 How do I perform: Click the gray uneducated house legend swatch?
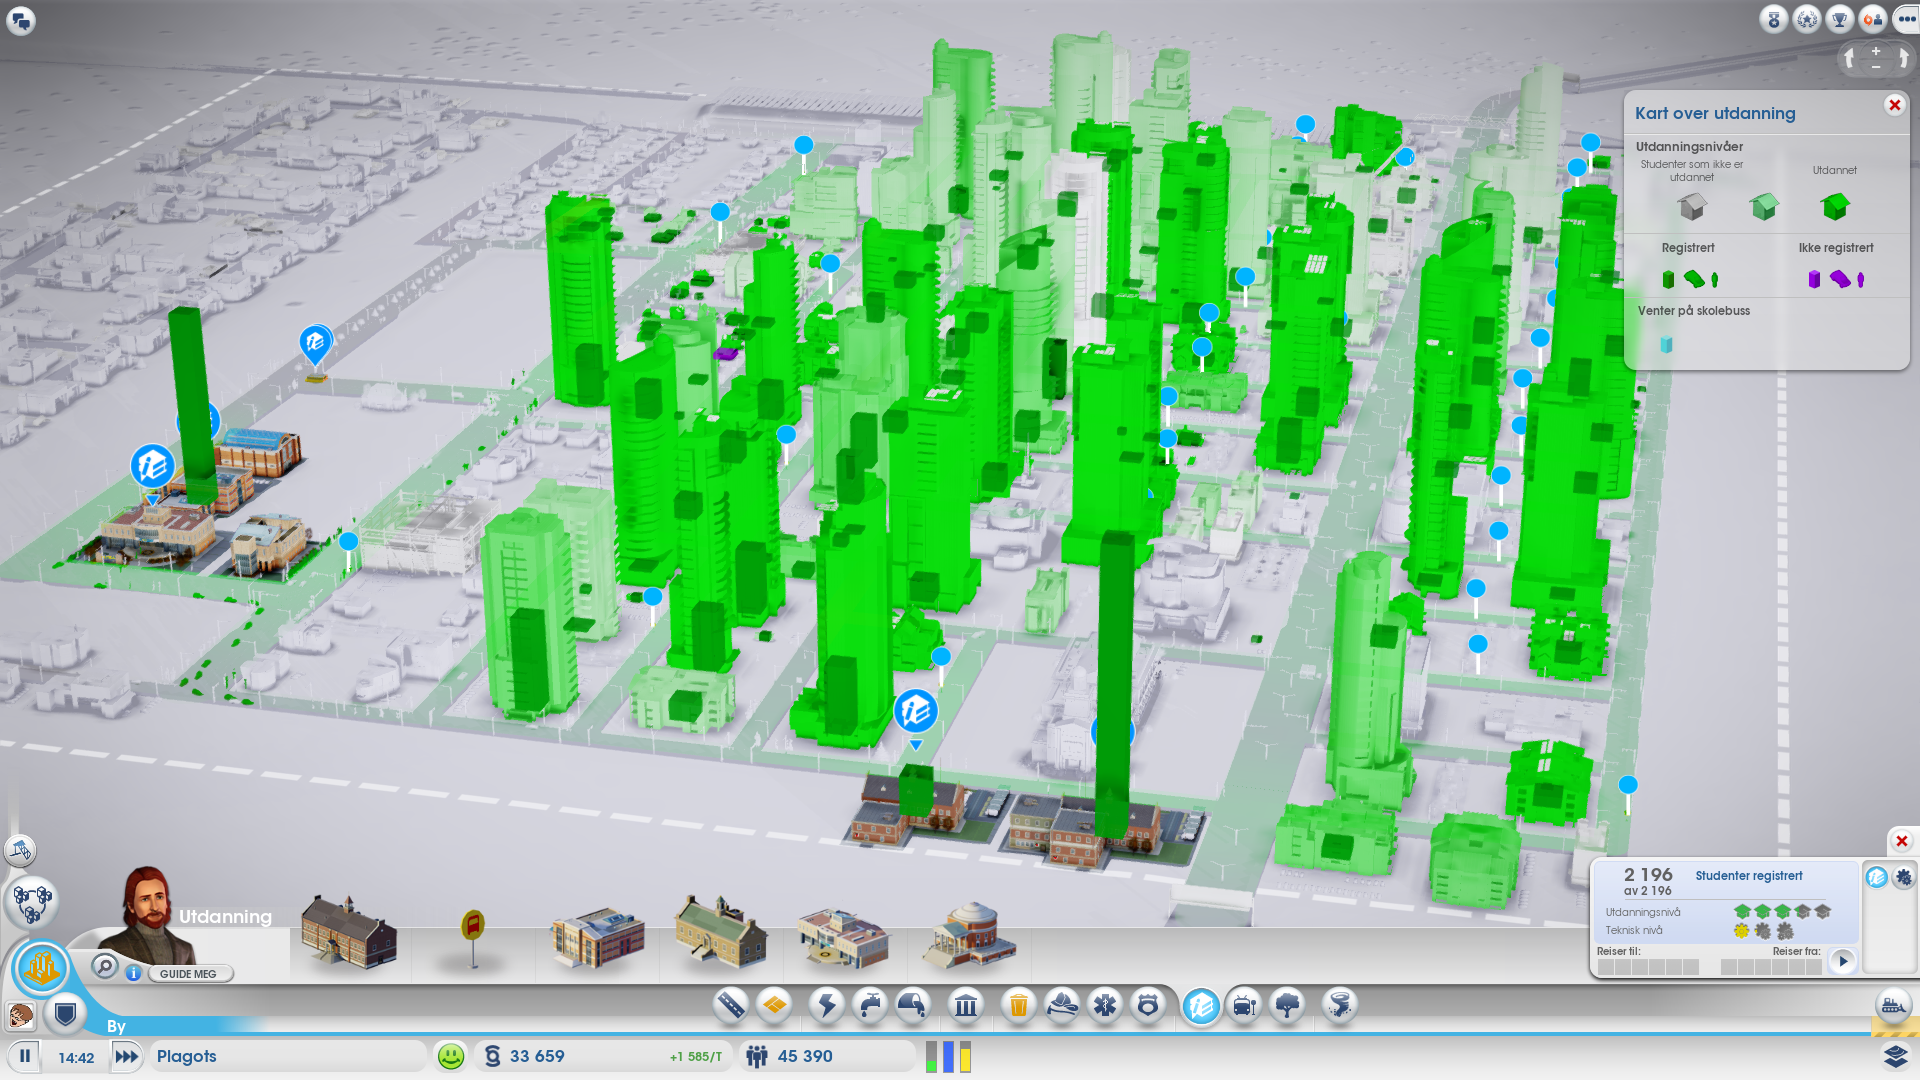[1692, 206]
